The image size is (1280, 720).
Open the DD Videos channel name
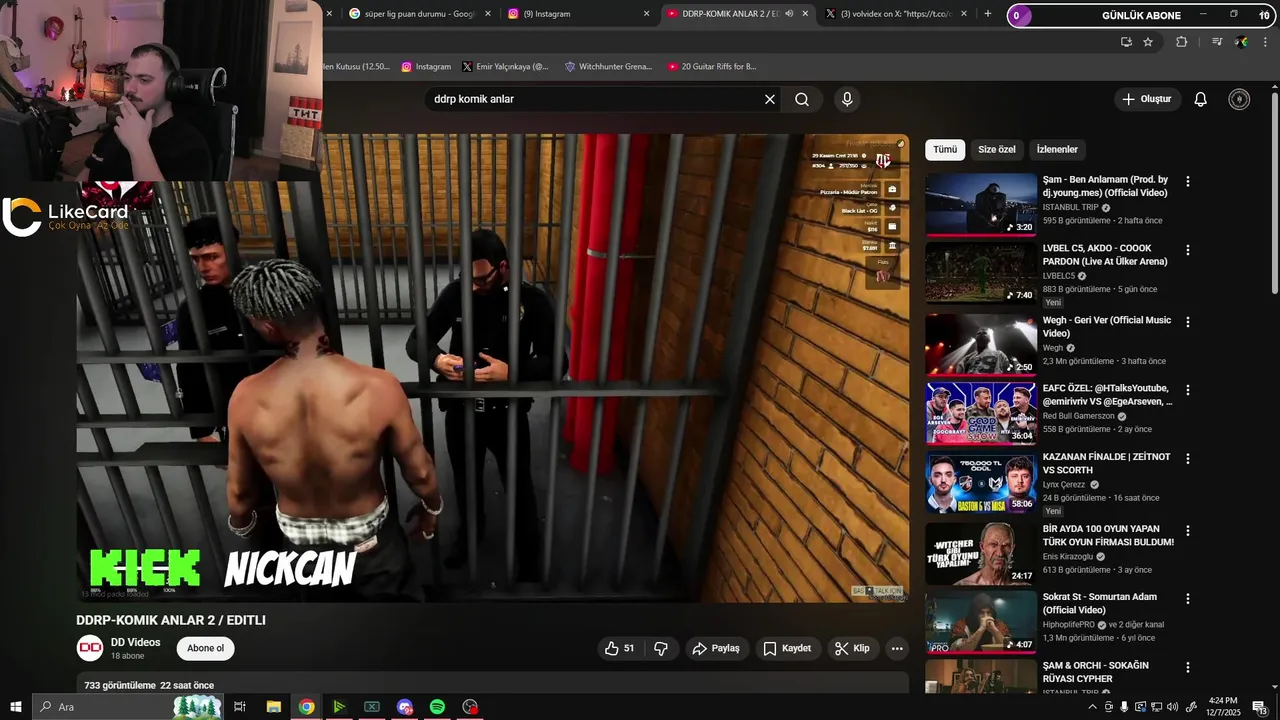136,642
